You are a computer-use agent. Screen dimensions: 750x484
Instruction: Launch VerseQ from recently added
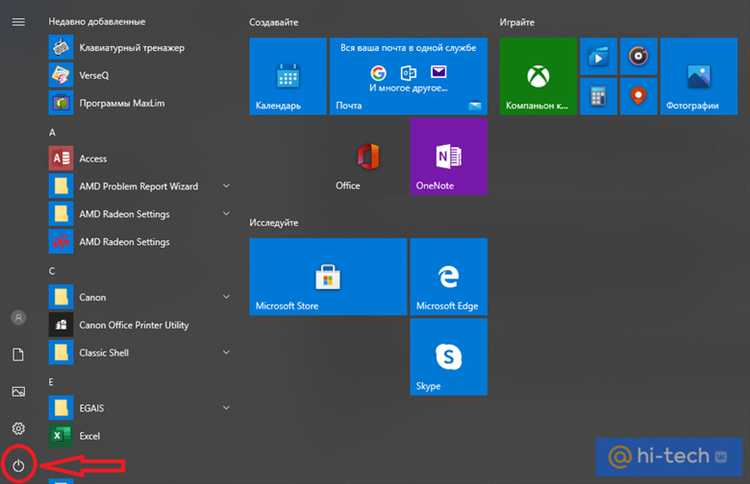pos(79,76)
